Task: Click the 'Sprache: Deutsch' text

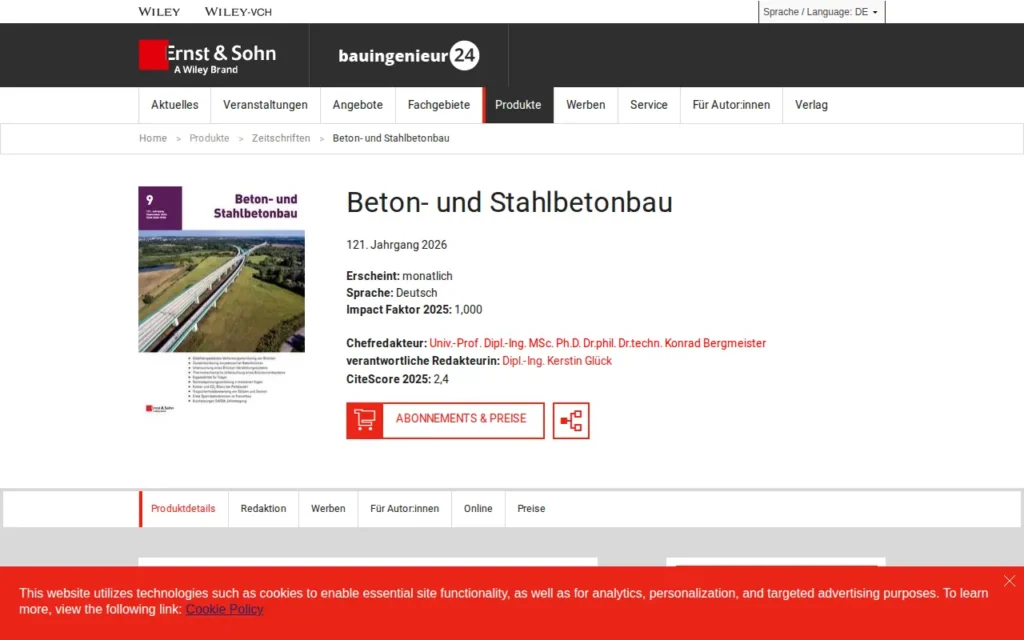Action: 392,293
